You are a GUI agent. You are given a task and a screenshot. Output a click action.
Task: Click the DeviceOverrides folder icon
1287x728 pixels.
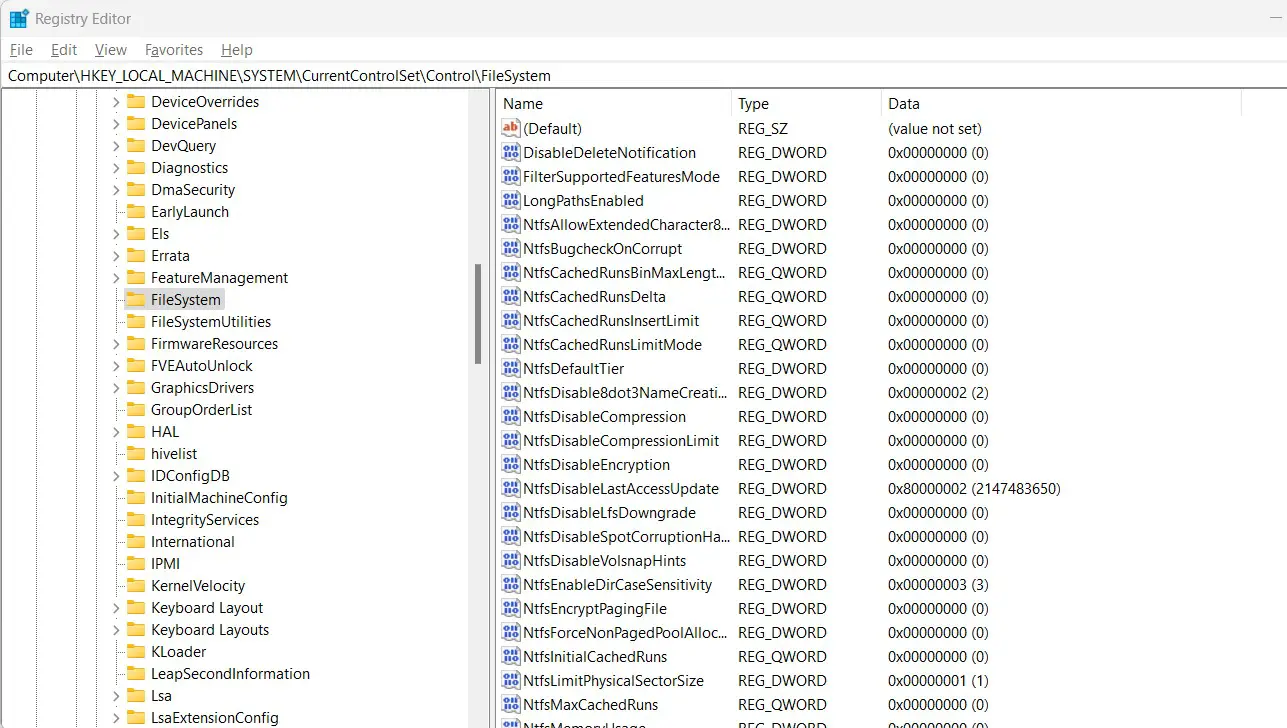[136, 102]
